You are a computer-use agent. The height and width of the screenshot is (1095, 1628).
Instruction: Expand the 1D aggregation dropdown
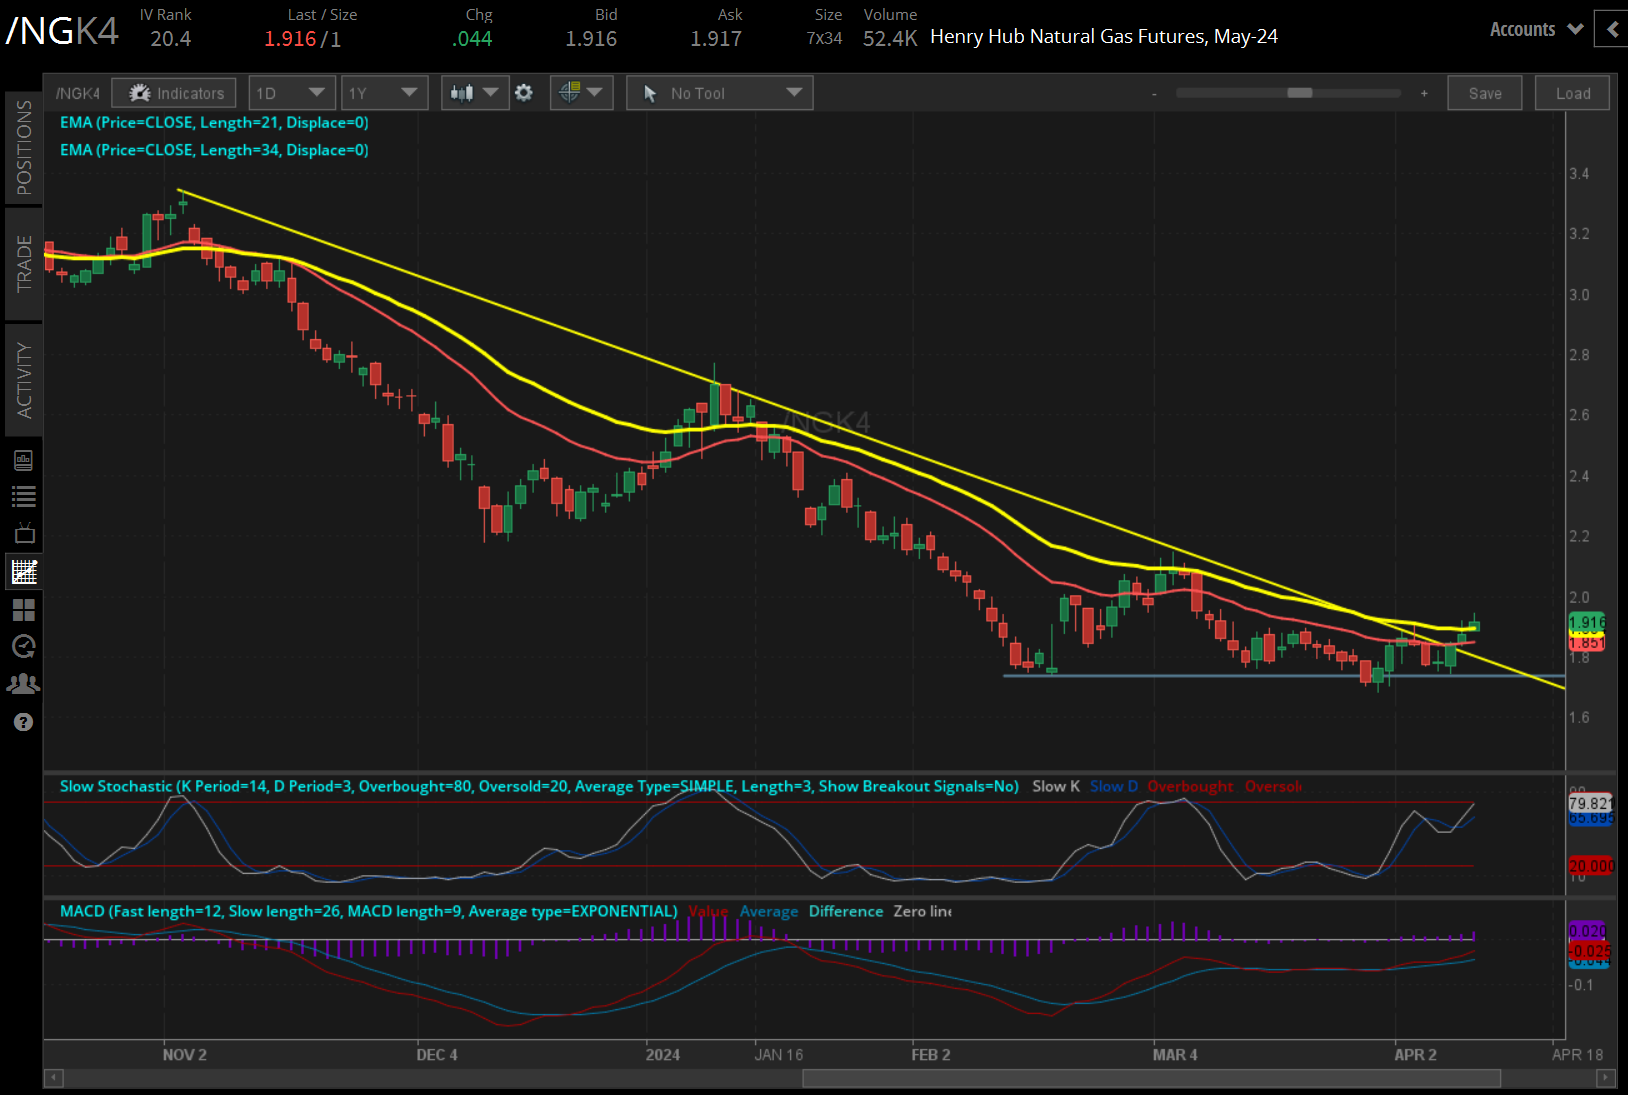pos(291,93)
